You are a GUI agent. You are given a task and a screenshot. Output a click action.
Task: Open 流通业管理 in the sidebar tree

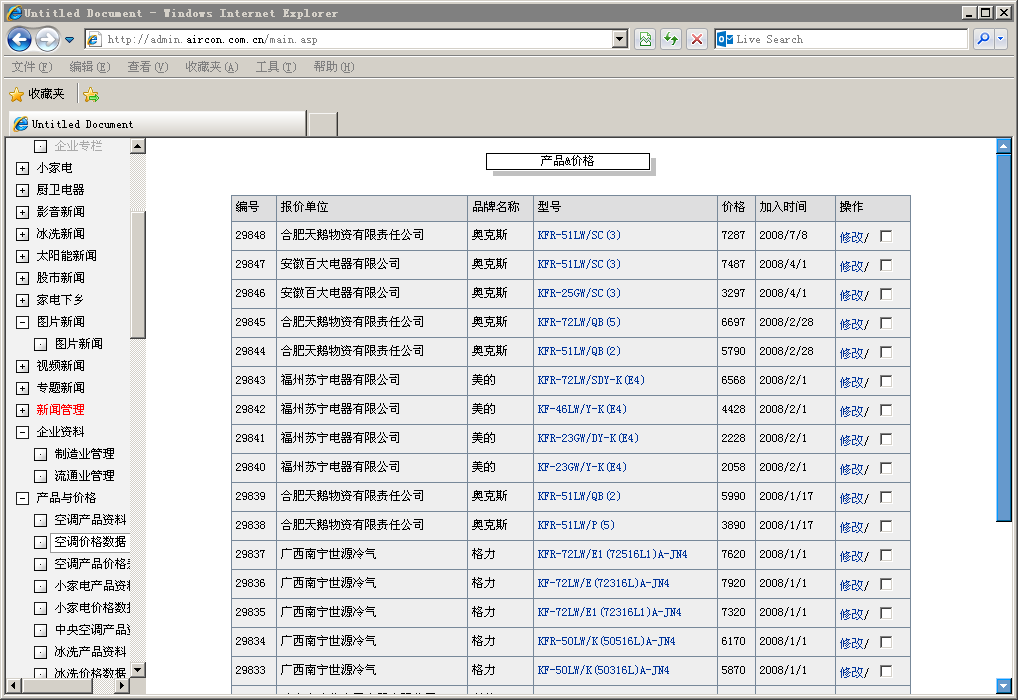tap(84, 476)
